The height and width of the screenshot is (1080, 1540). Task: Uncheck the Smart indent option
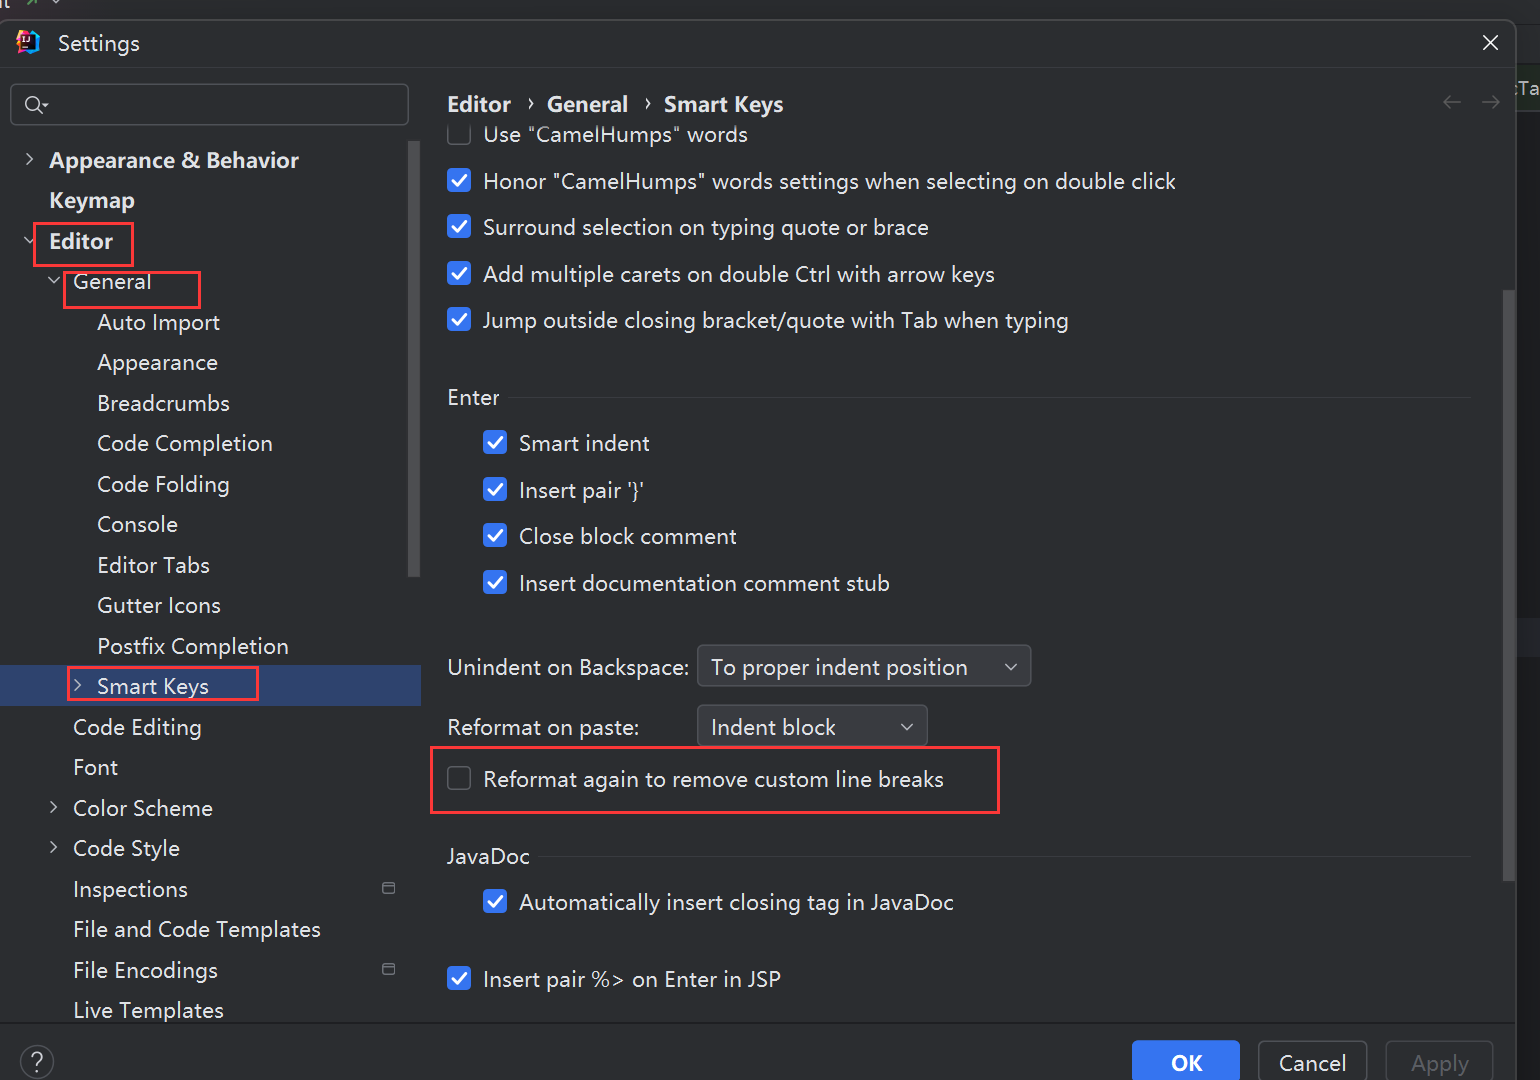coord(495,443)
